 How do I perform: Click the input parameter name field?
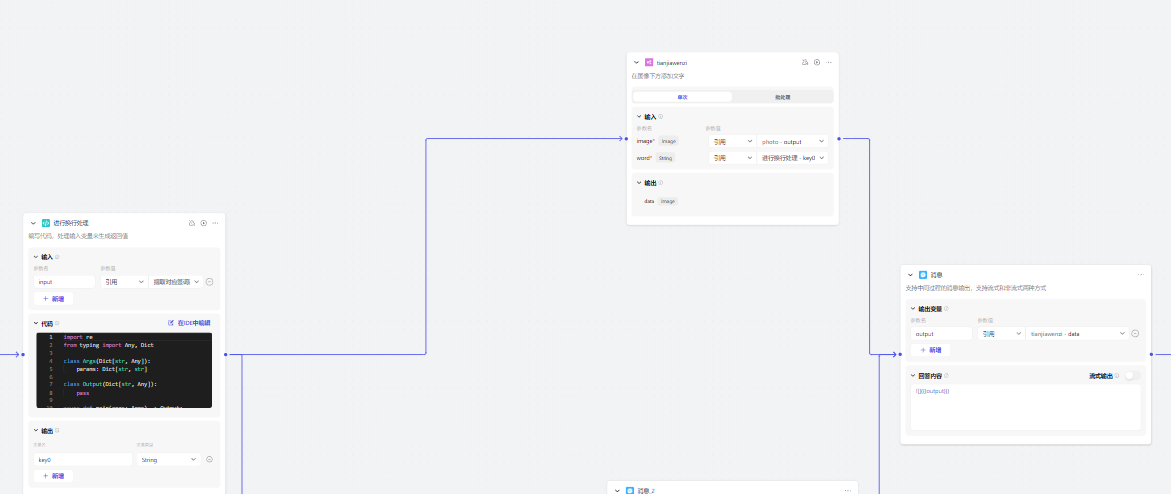(x=64, y=282)
